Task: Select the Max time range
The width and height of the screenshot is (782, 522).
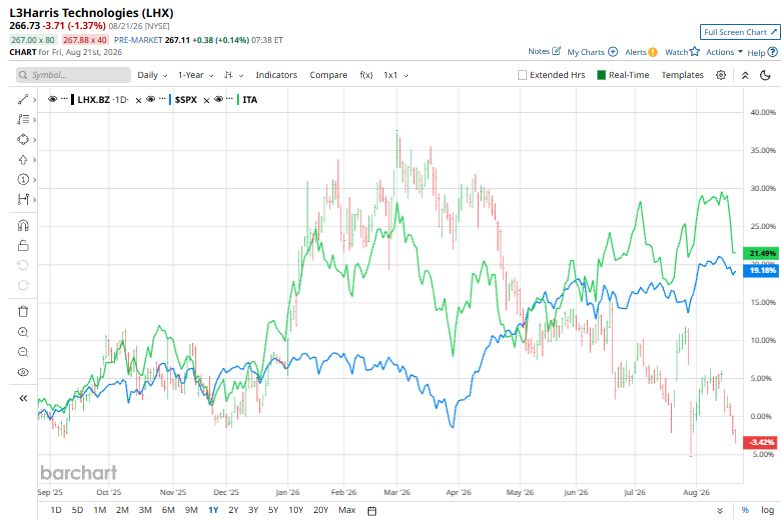Action: tap(347, 510)
